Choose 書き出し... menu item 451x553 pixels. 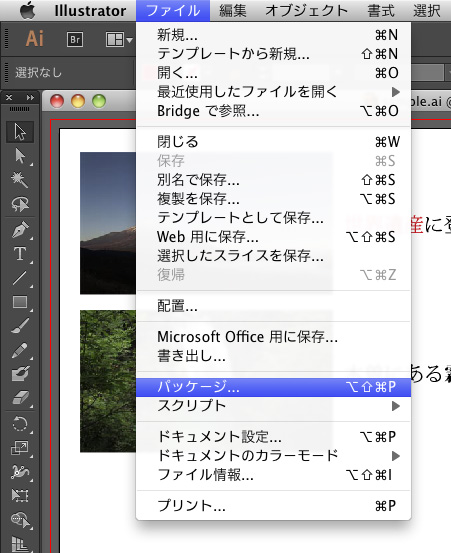tap(273, 356)
